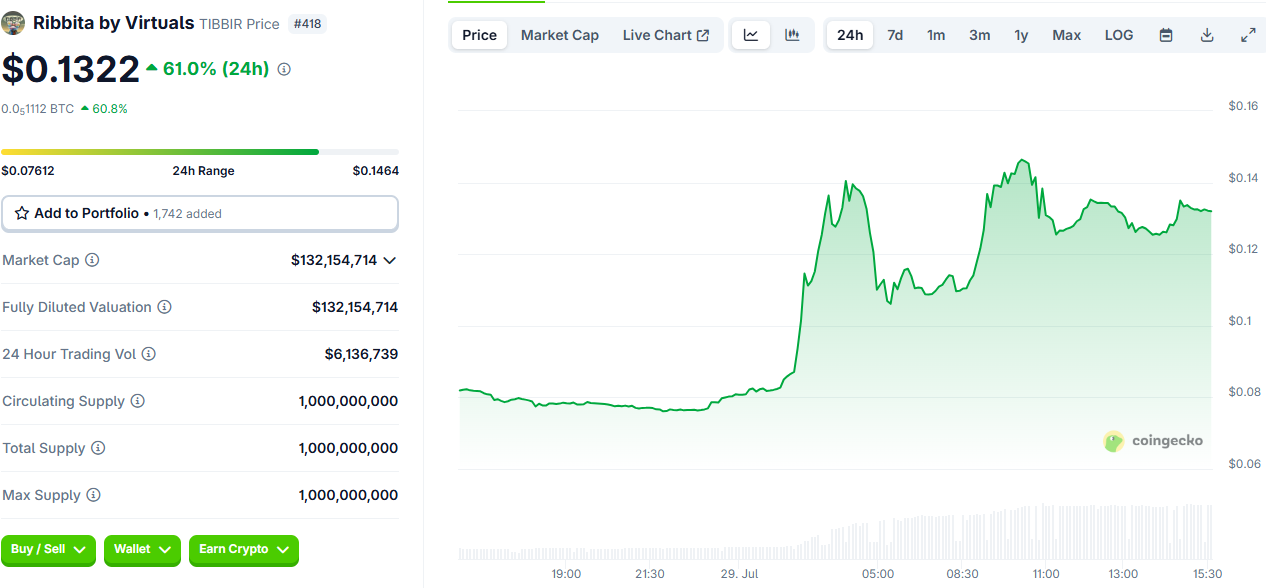The width and height of the screenshot is (1266, 588).
Task: Open the Buy / Sell dropdown
Action: pos(49,549)
